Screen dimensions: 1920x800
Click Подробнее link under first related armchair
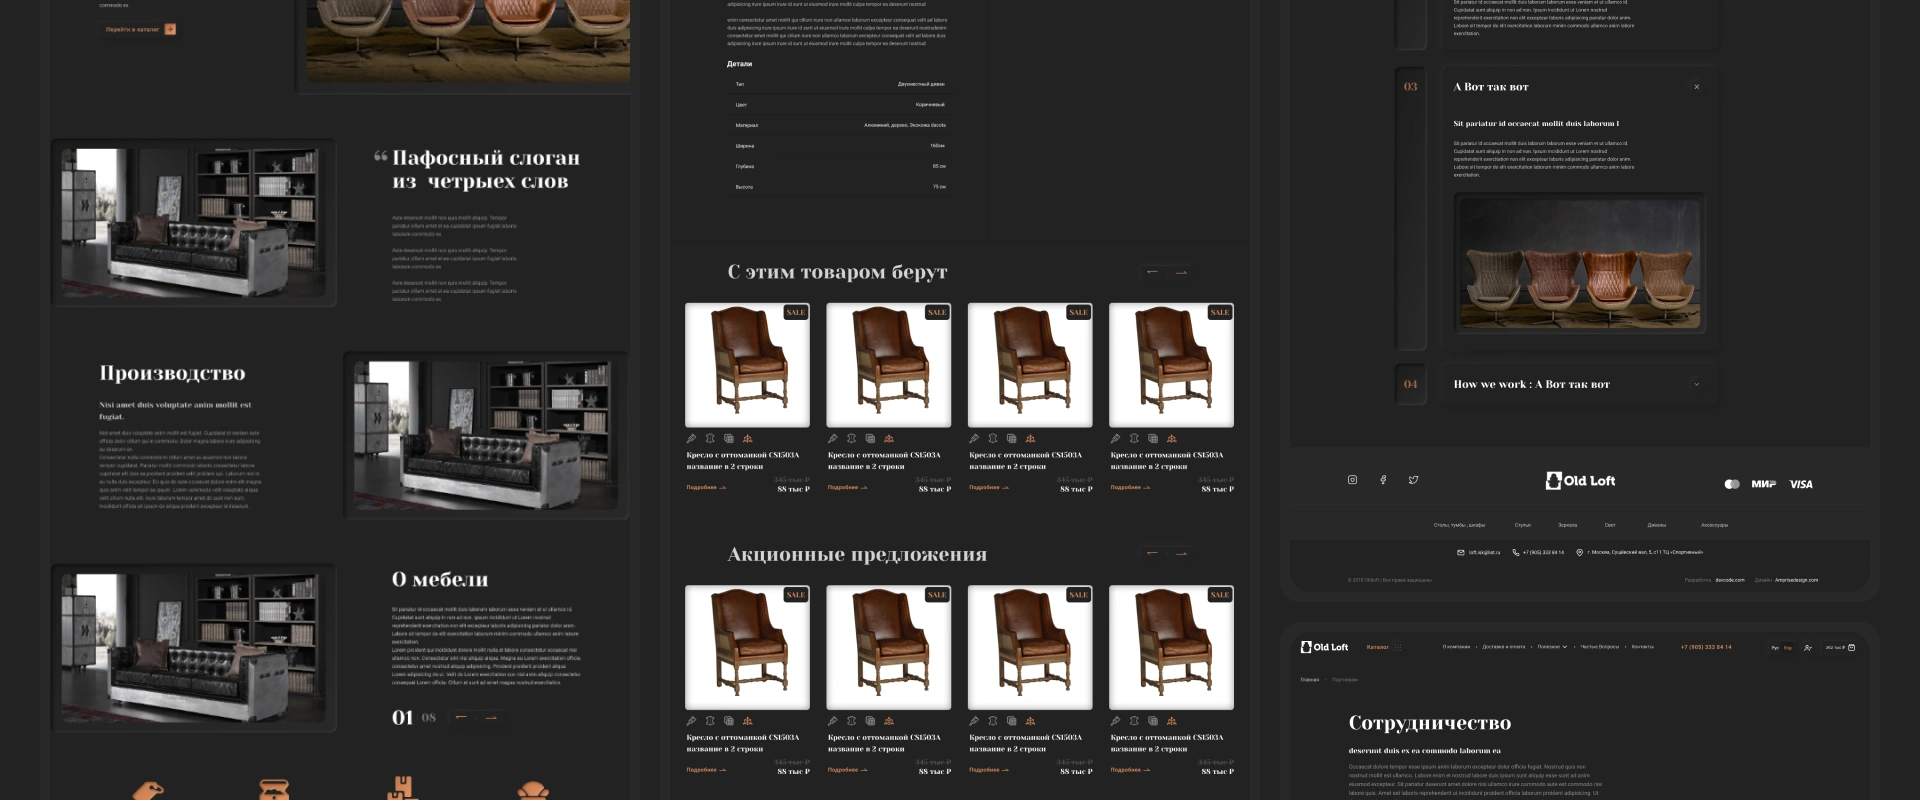point(706,488)
